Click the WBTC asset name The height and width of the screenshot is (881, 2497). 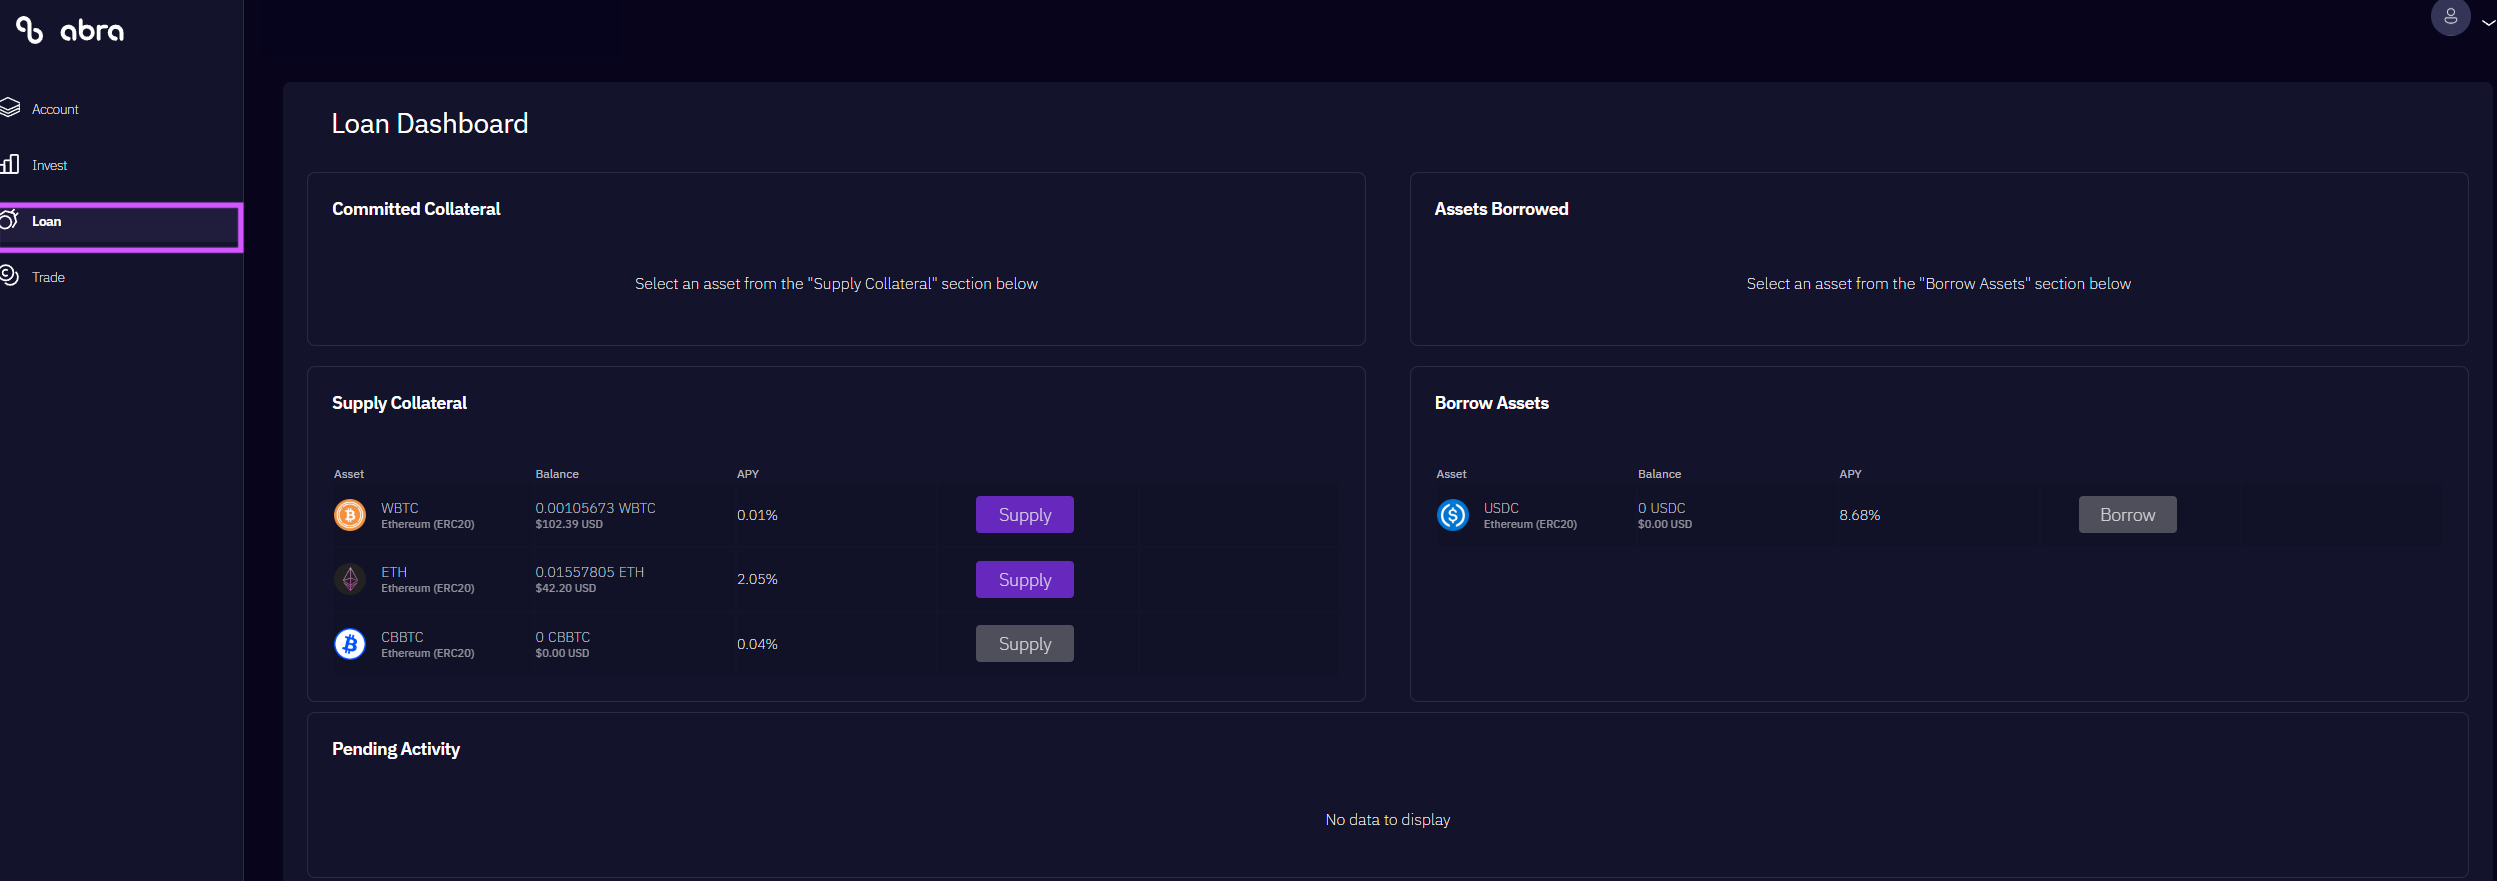400,508
